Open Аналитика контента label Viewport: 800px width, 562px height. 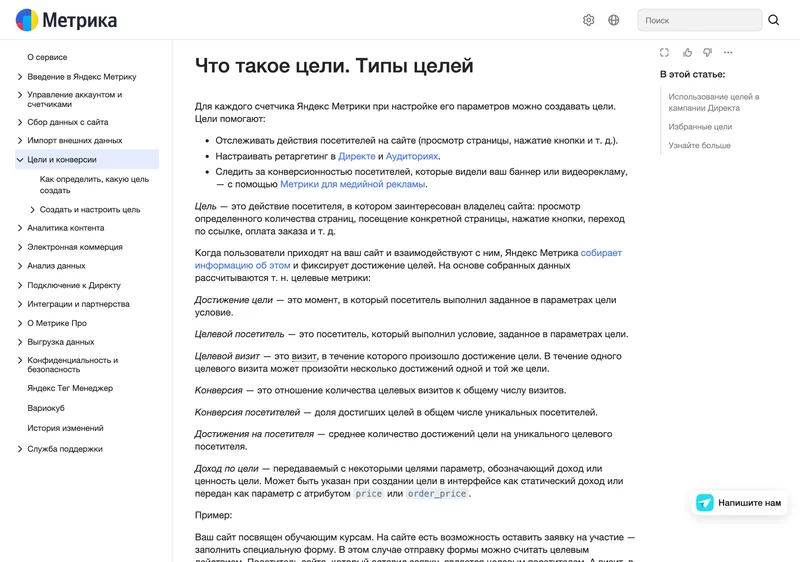point(66,228)
